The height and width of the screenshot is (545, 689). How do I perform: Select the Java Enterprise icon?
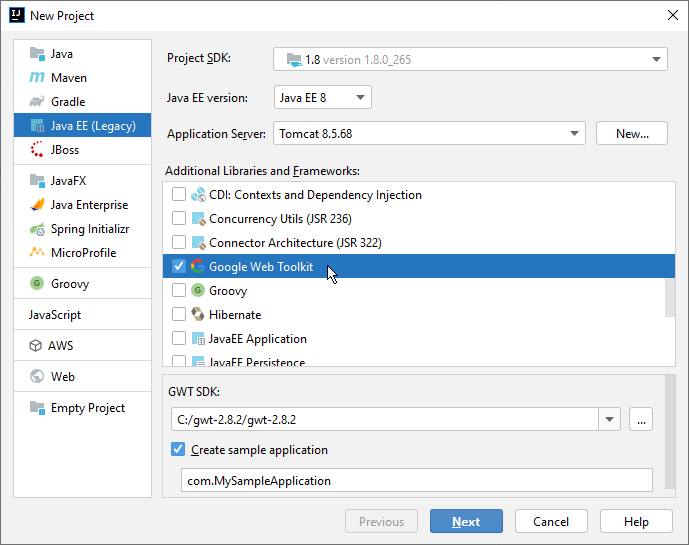pyautogui.click(x=37, y=205)
